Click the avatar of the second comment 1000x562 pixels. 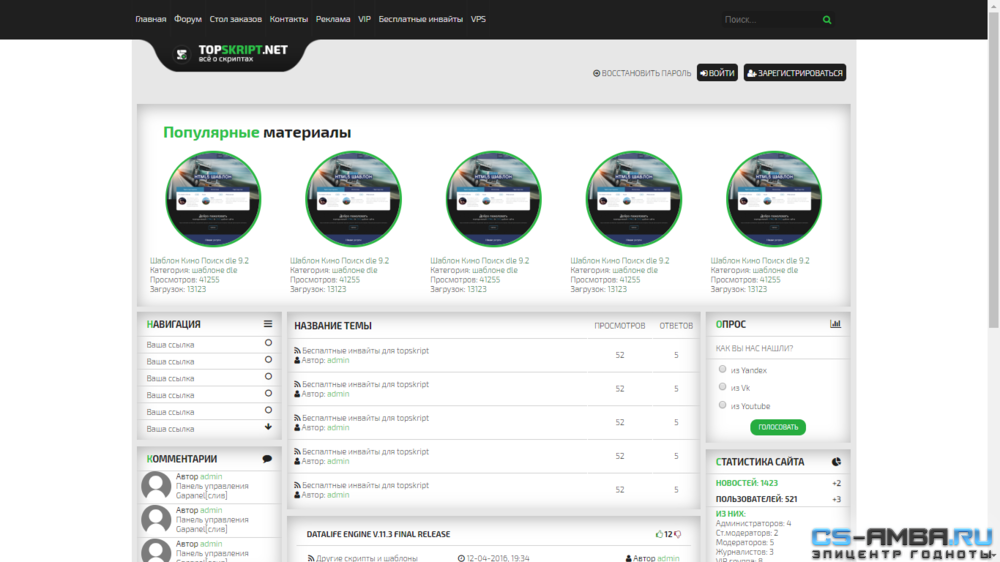point(156,520)
